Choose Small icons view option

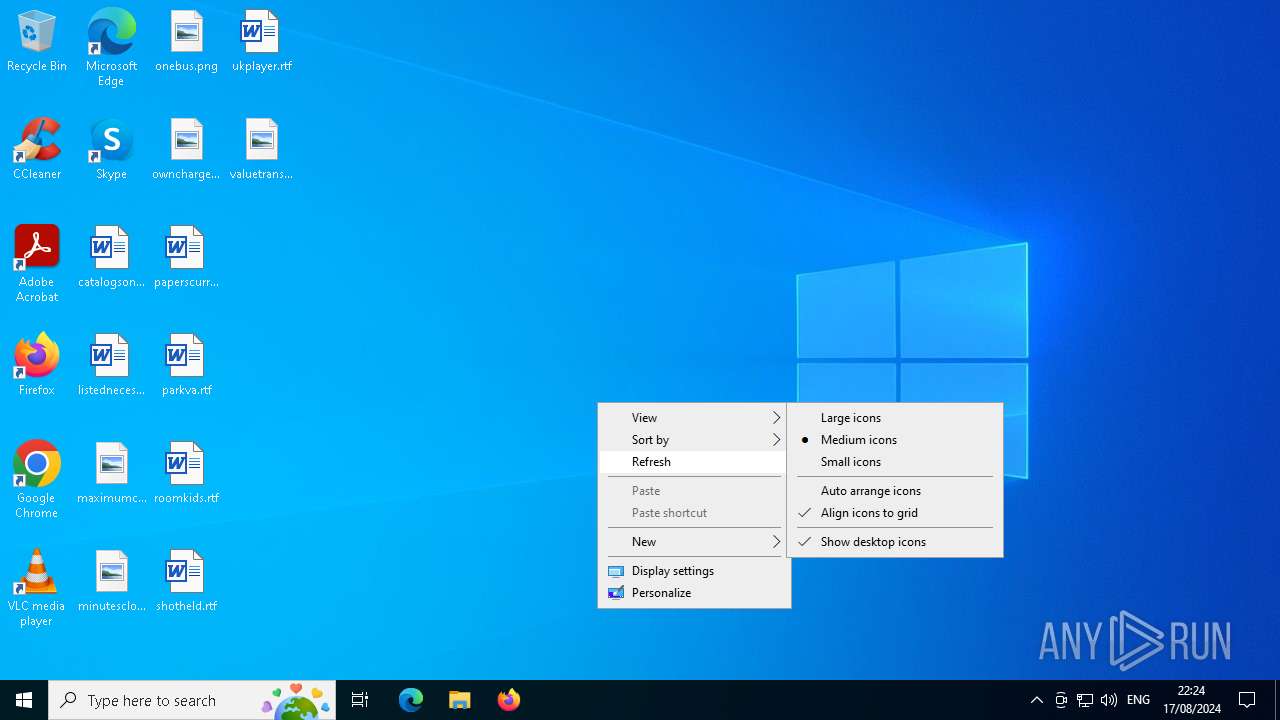click(895, 462)
